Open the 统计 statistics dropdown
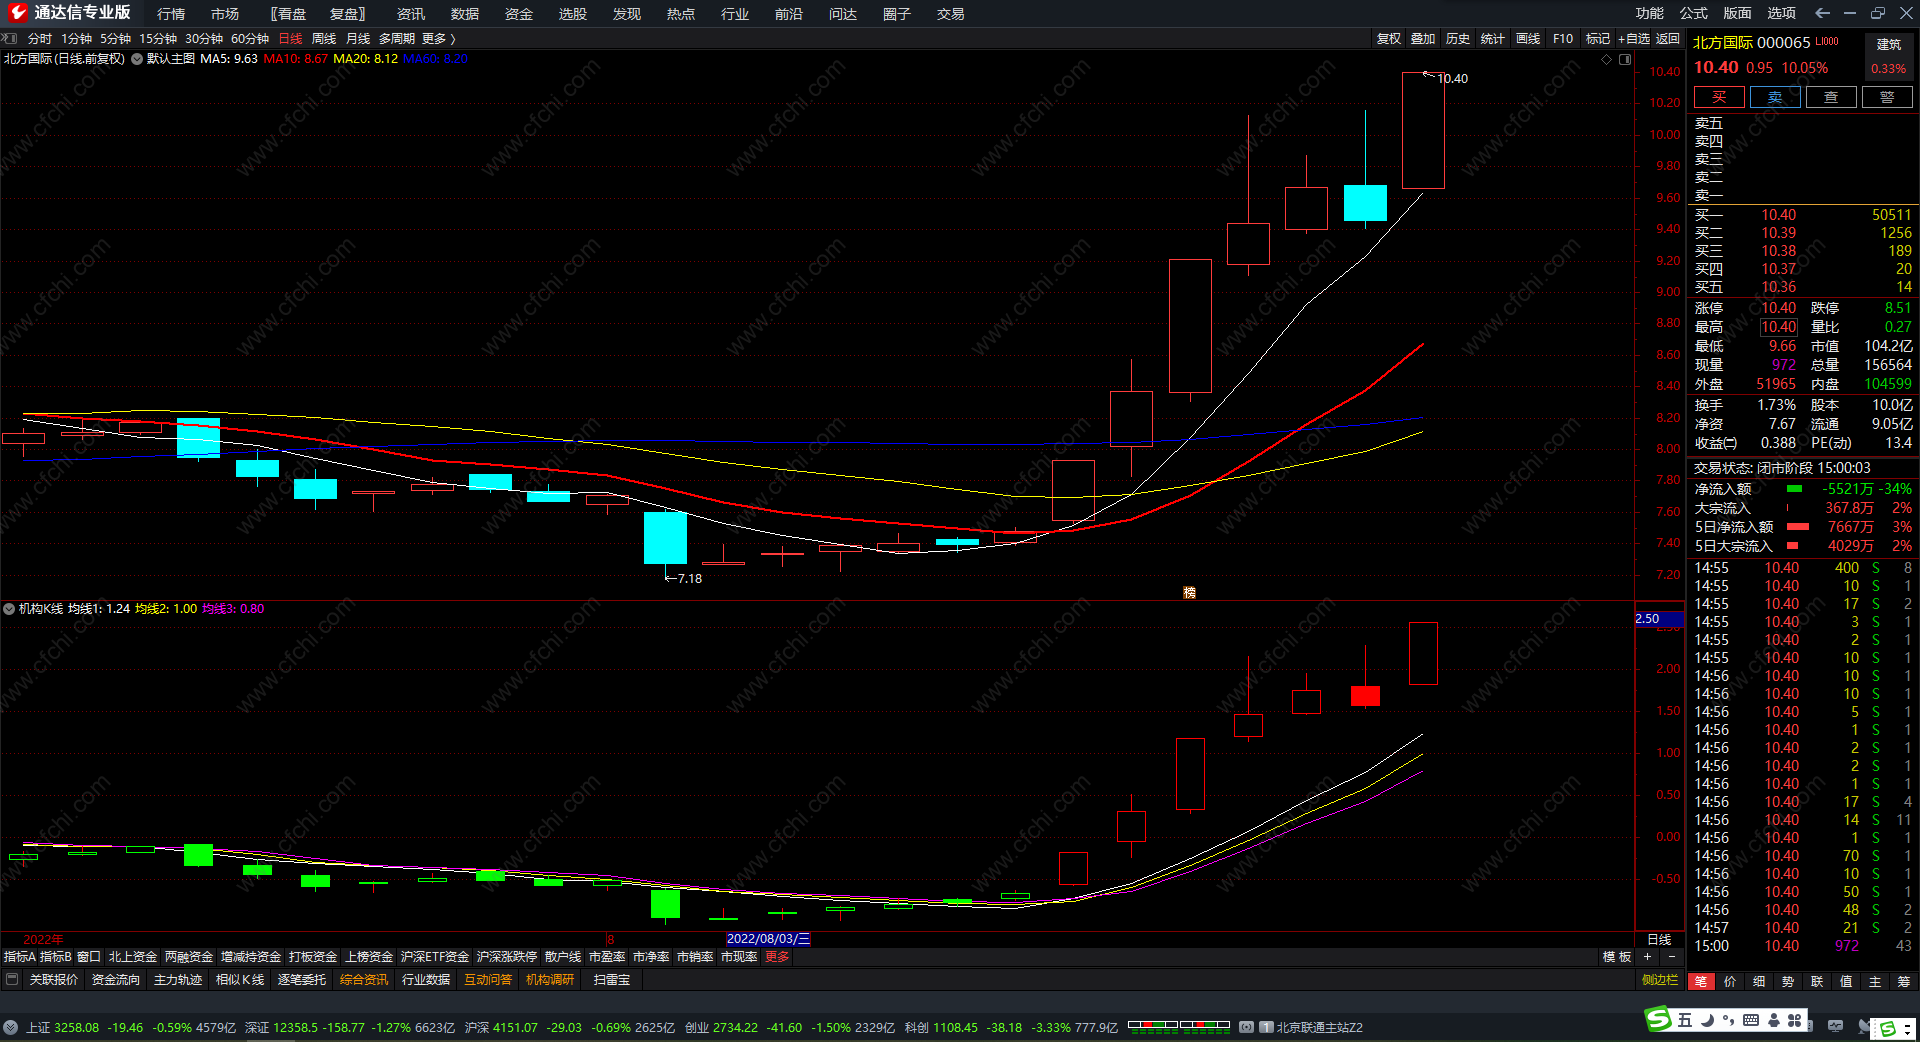This screenshot has width=1920, height=1042. point(1492,38)
